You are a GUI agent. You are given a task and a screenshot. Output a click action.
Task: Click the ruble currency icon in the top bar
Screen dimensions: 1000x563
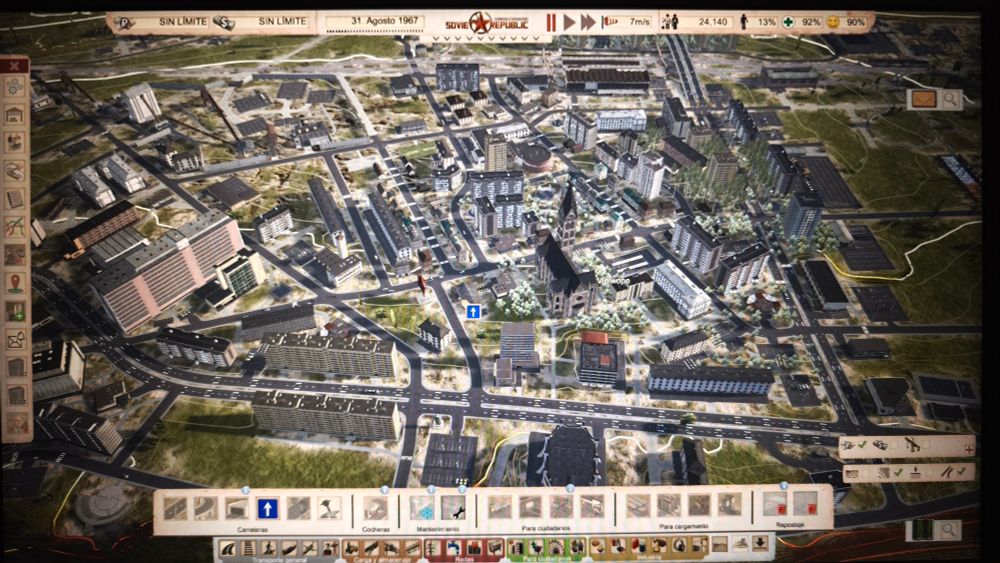pyautogui.click(x=124, y=24)
